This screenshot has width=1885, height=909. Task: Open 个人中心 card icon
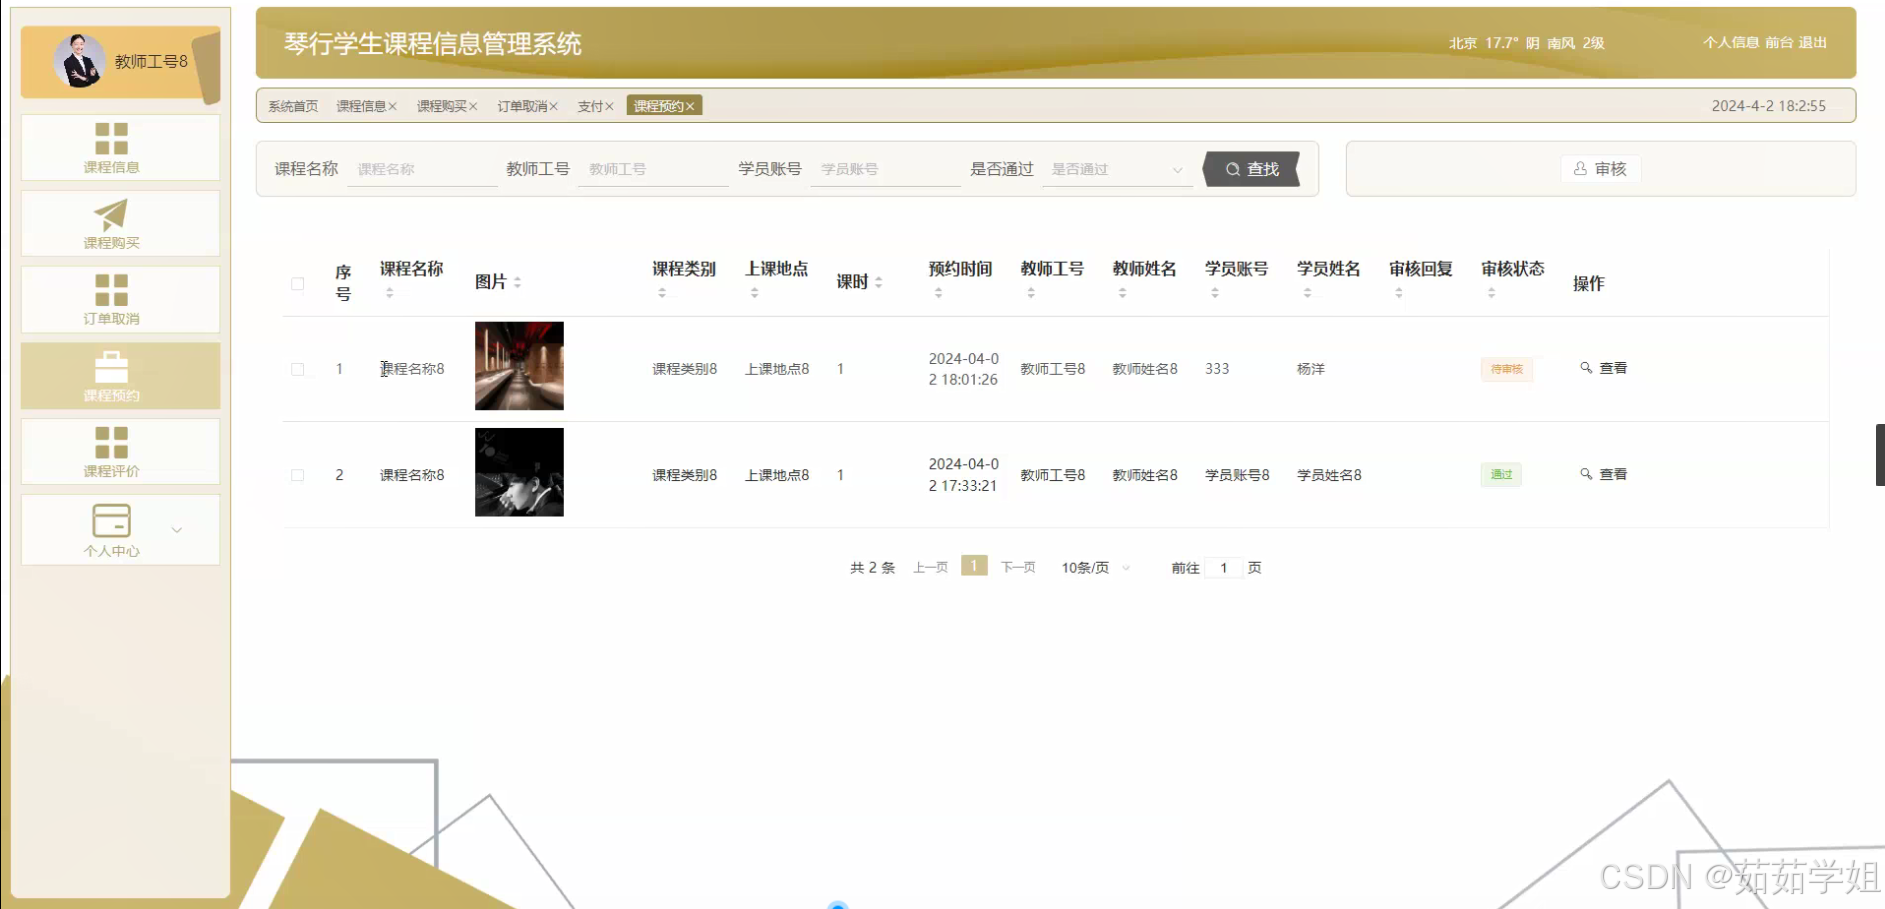[x=111, y=520]
